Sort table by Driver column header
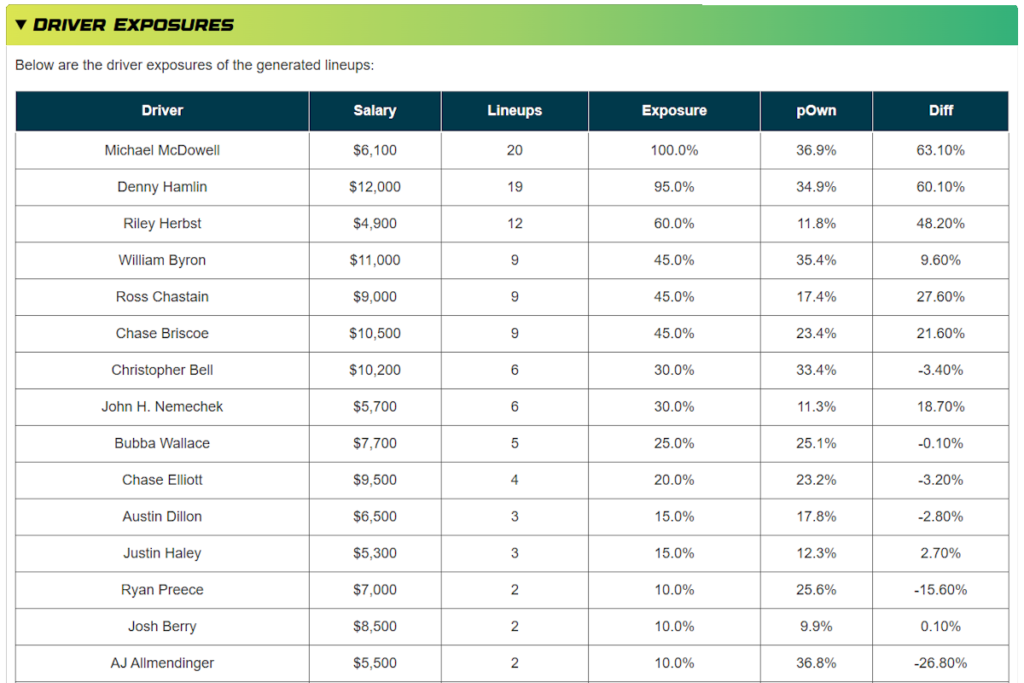 (162, 111)
